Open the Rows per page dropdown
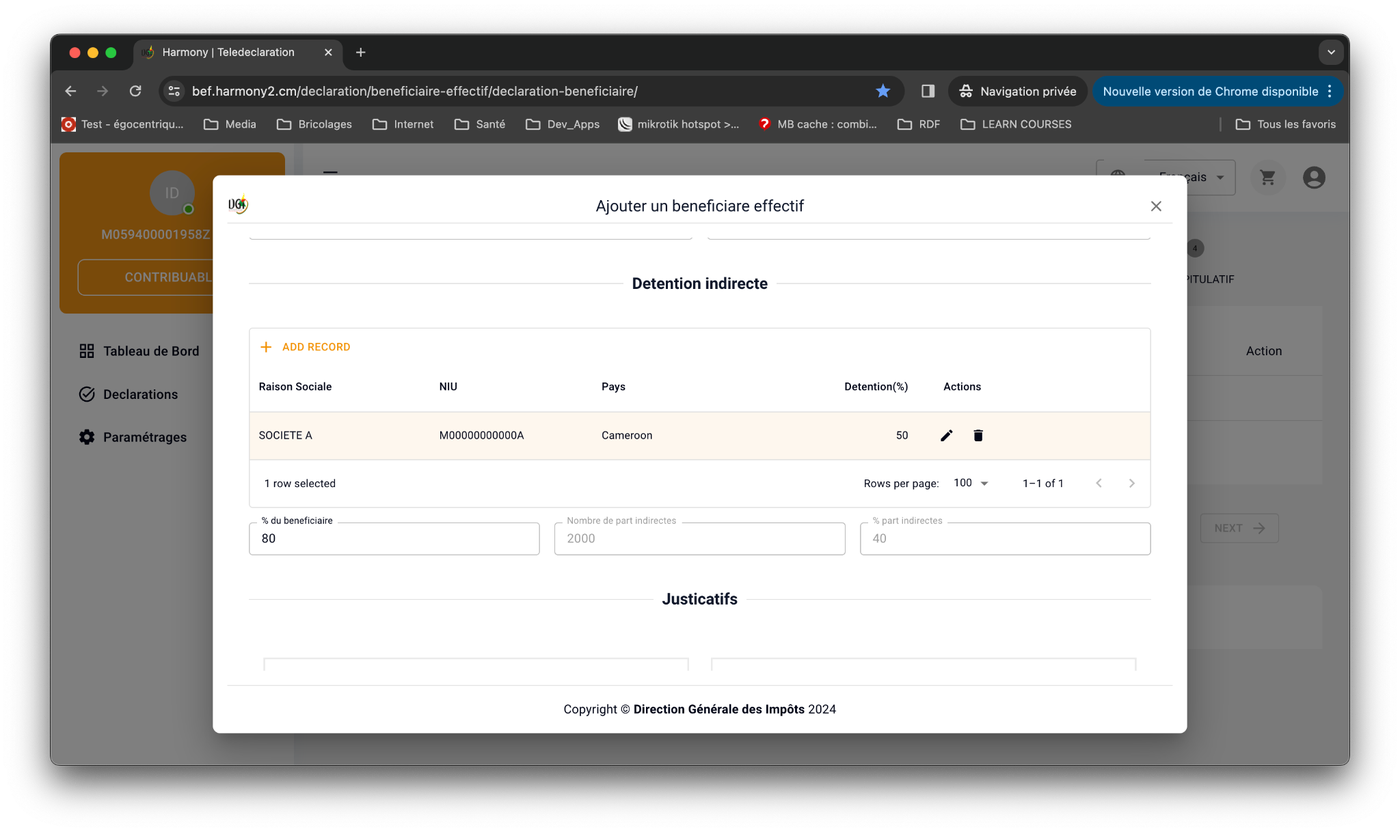 [971, 483]
